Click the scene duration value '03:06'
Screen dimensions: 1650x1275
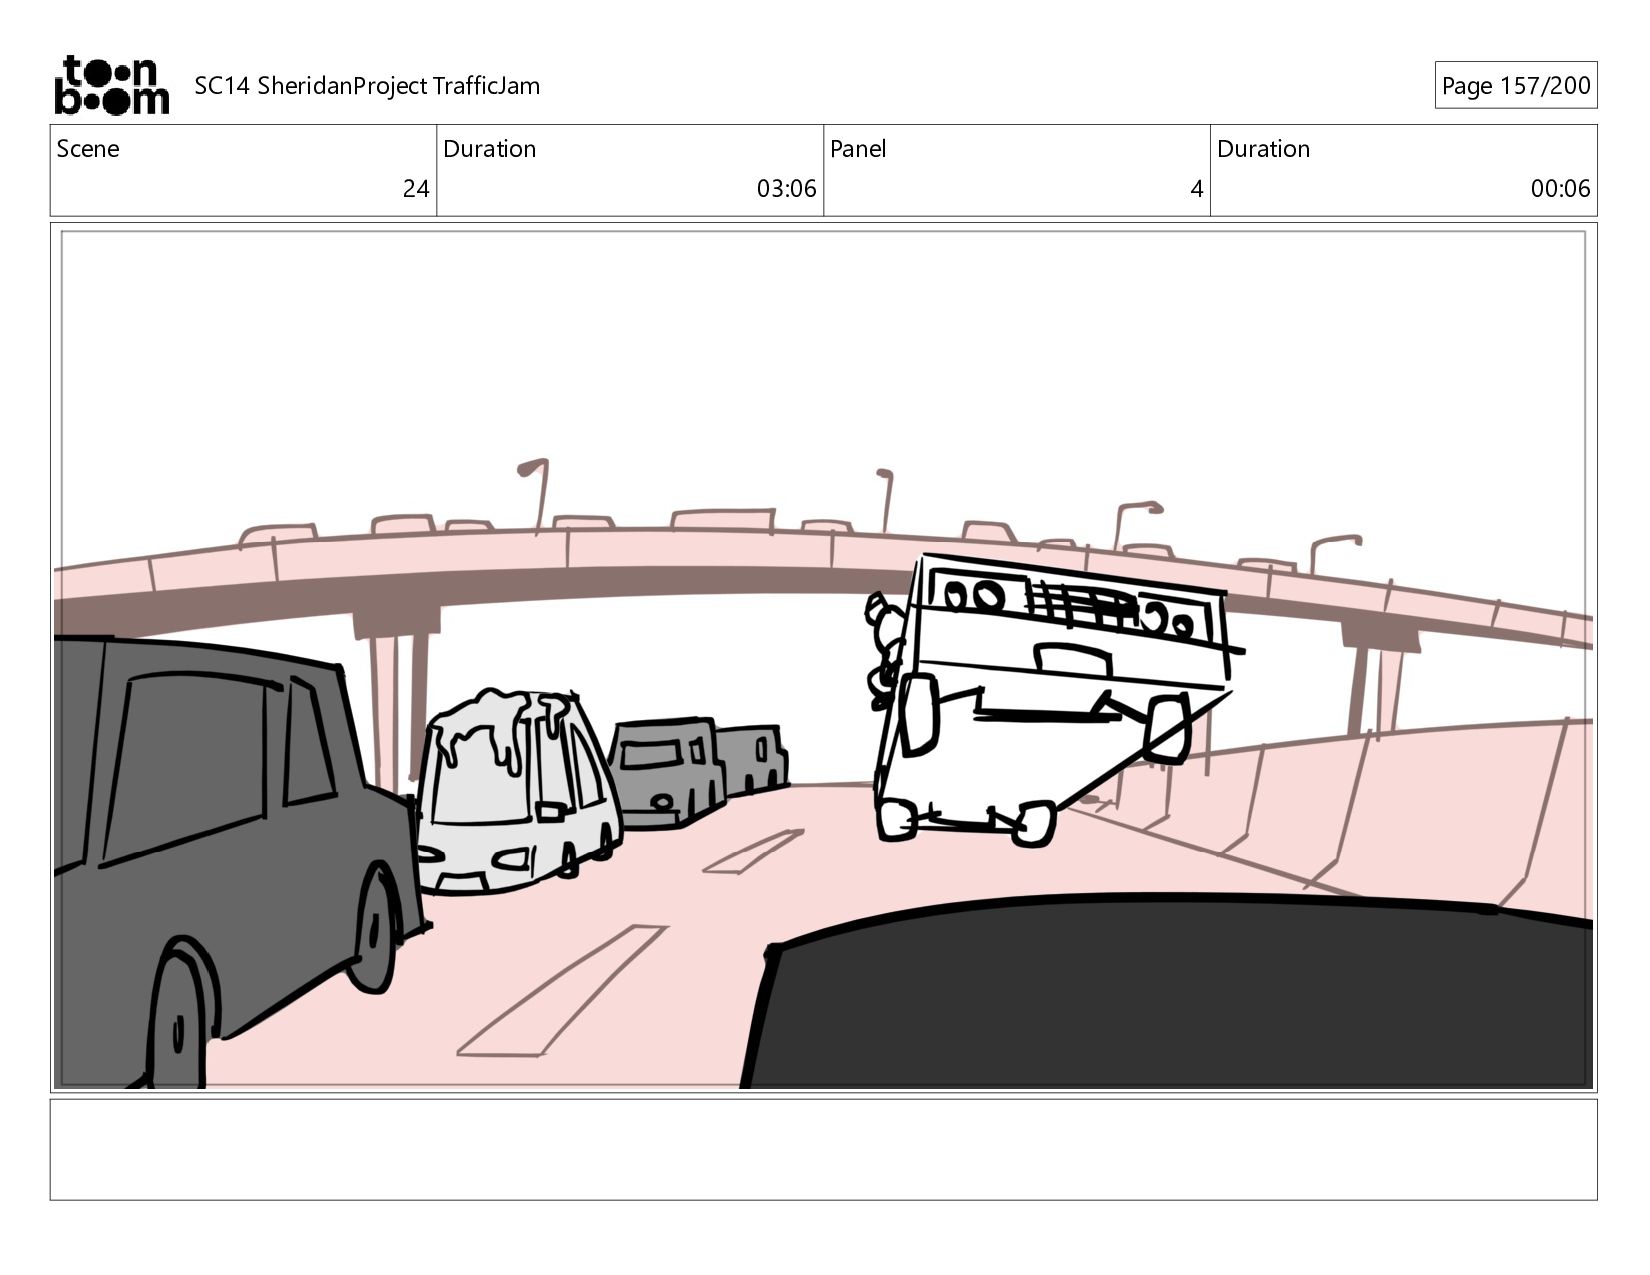pos(786,189)
